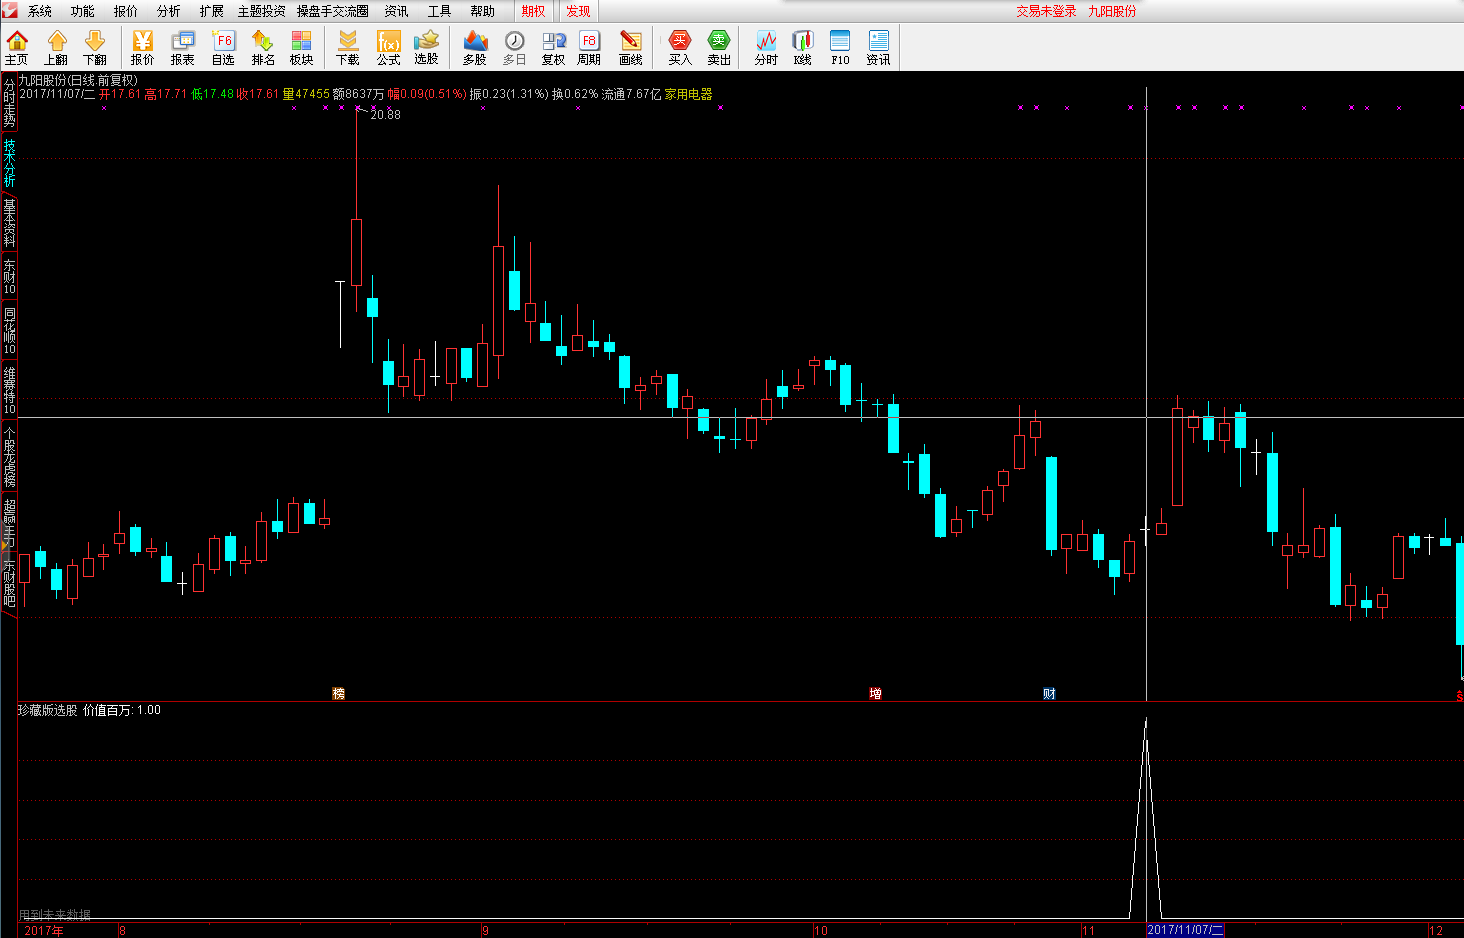Open the 功能 menu
The width and height of the screenshot is (1464, 938).
pos(83,11)
